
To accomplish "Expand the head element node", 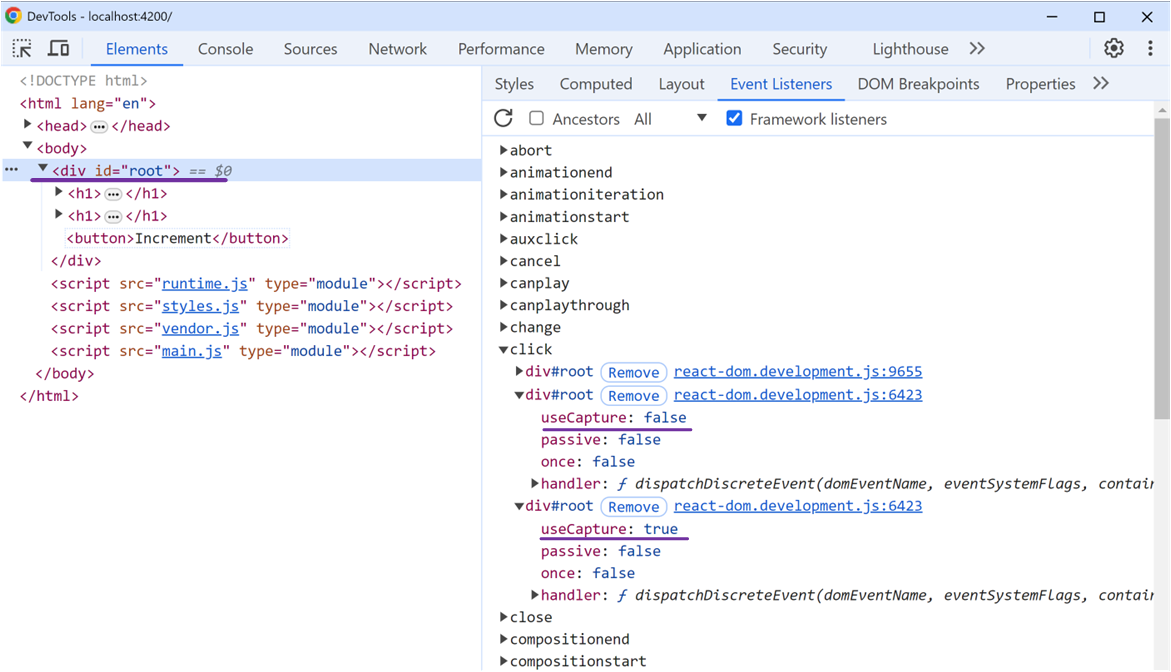I will click(28, 125).
